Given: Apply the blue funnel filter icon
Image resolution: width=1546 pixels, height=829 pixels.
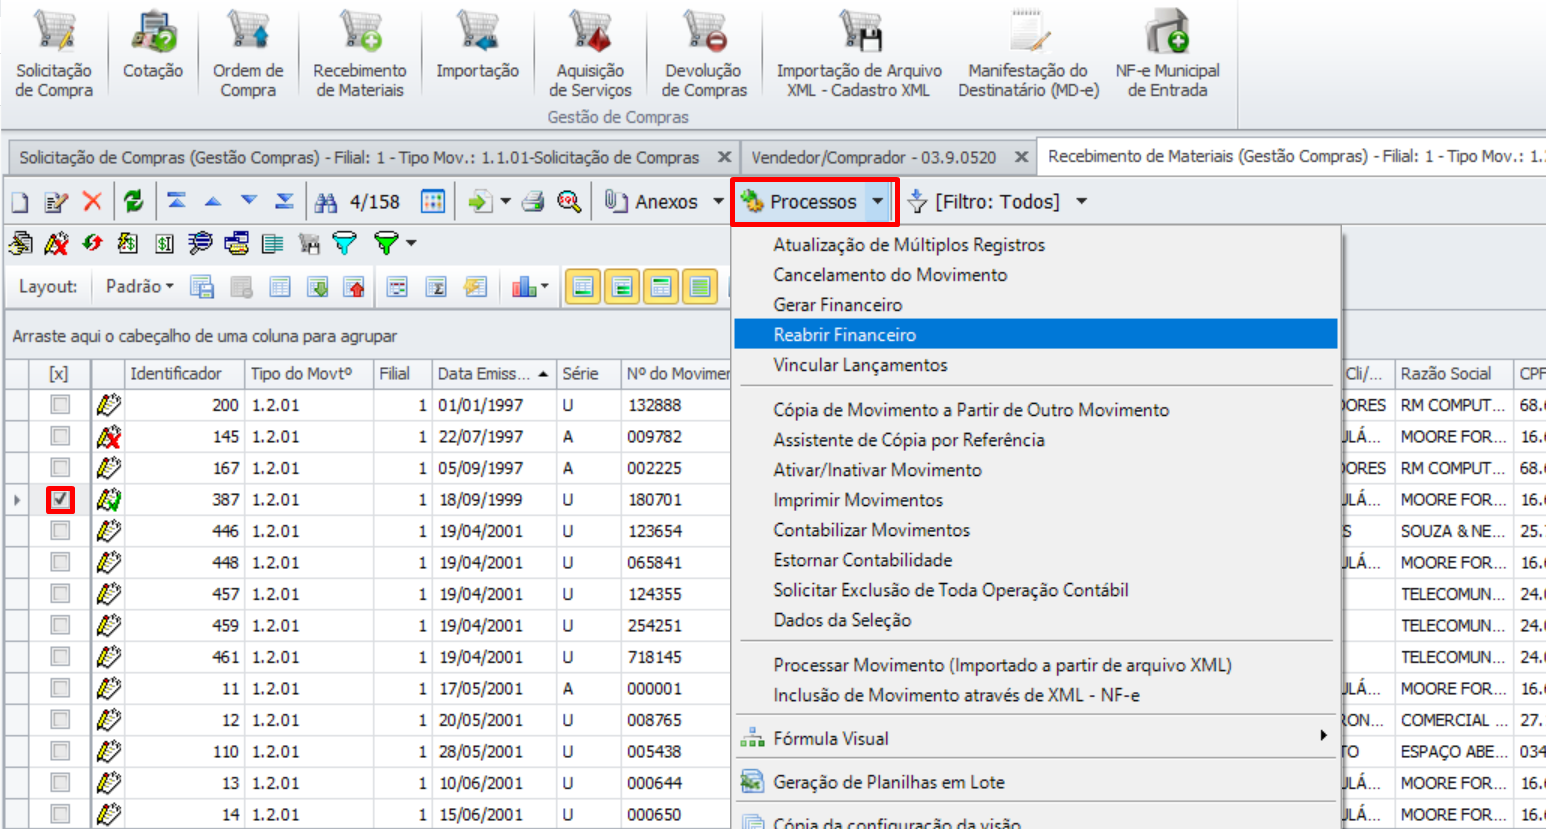Looking at the screenshot, I should tap(344, 242).
